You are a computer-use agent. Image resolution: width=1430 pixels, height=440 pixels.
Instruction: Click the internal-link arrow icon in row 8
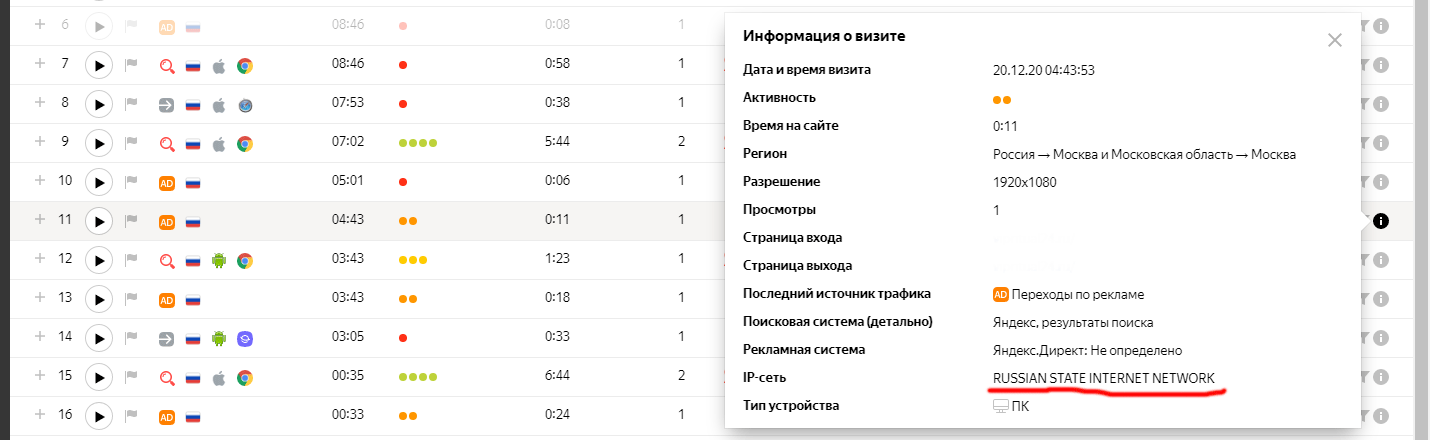[x=167, y=105]
